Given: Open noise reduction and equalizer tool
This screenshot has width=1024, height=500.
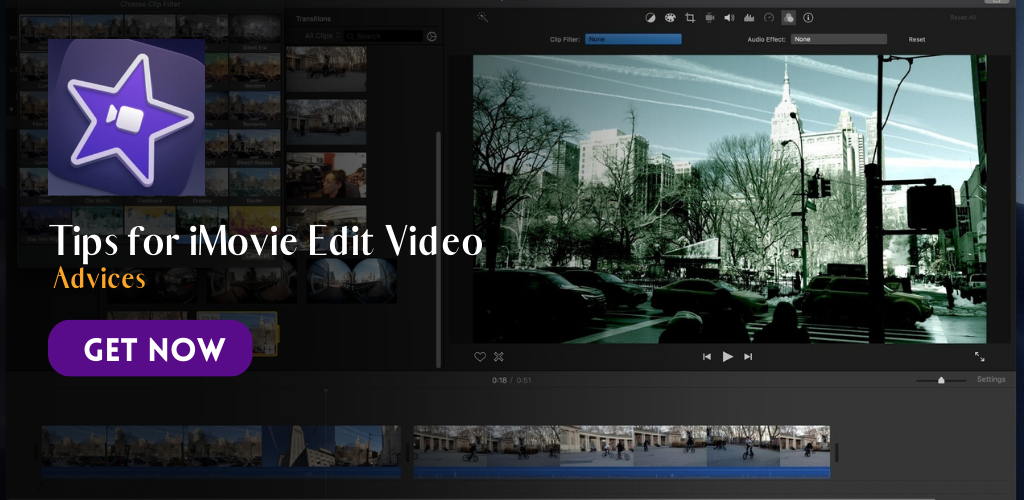Looking at the screenshot, I should (x=748, y=17).
